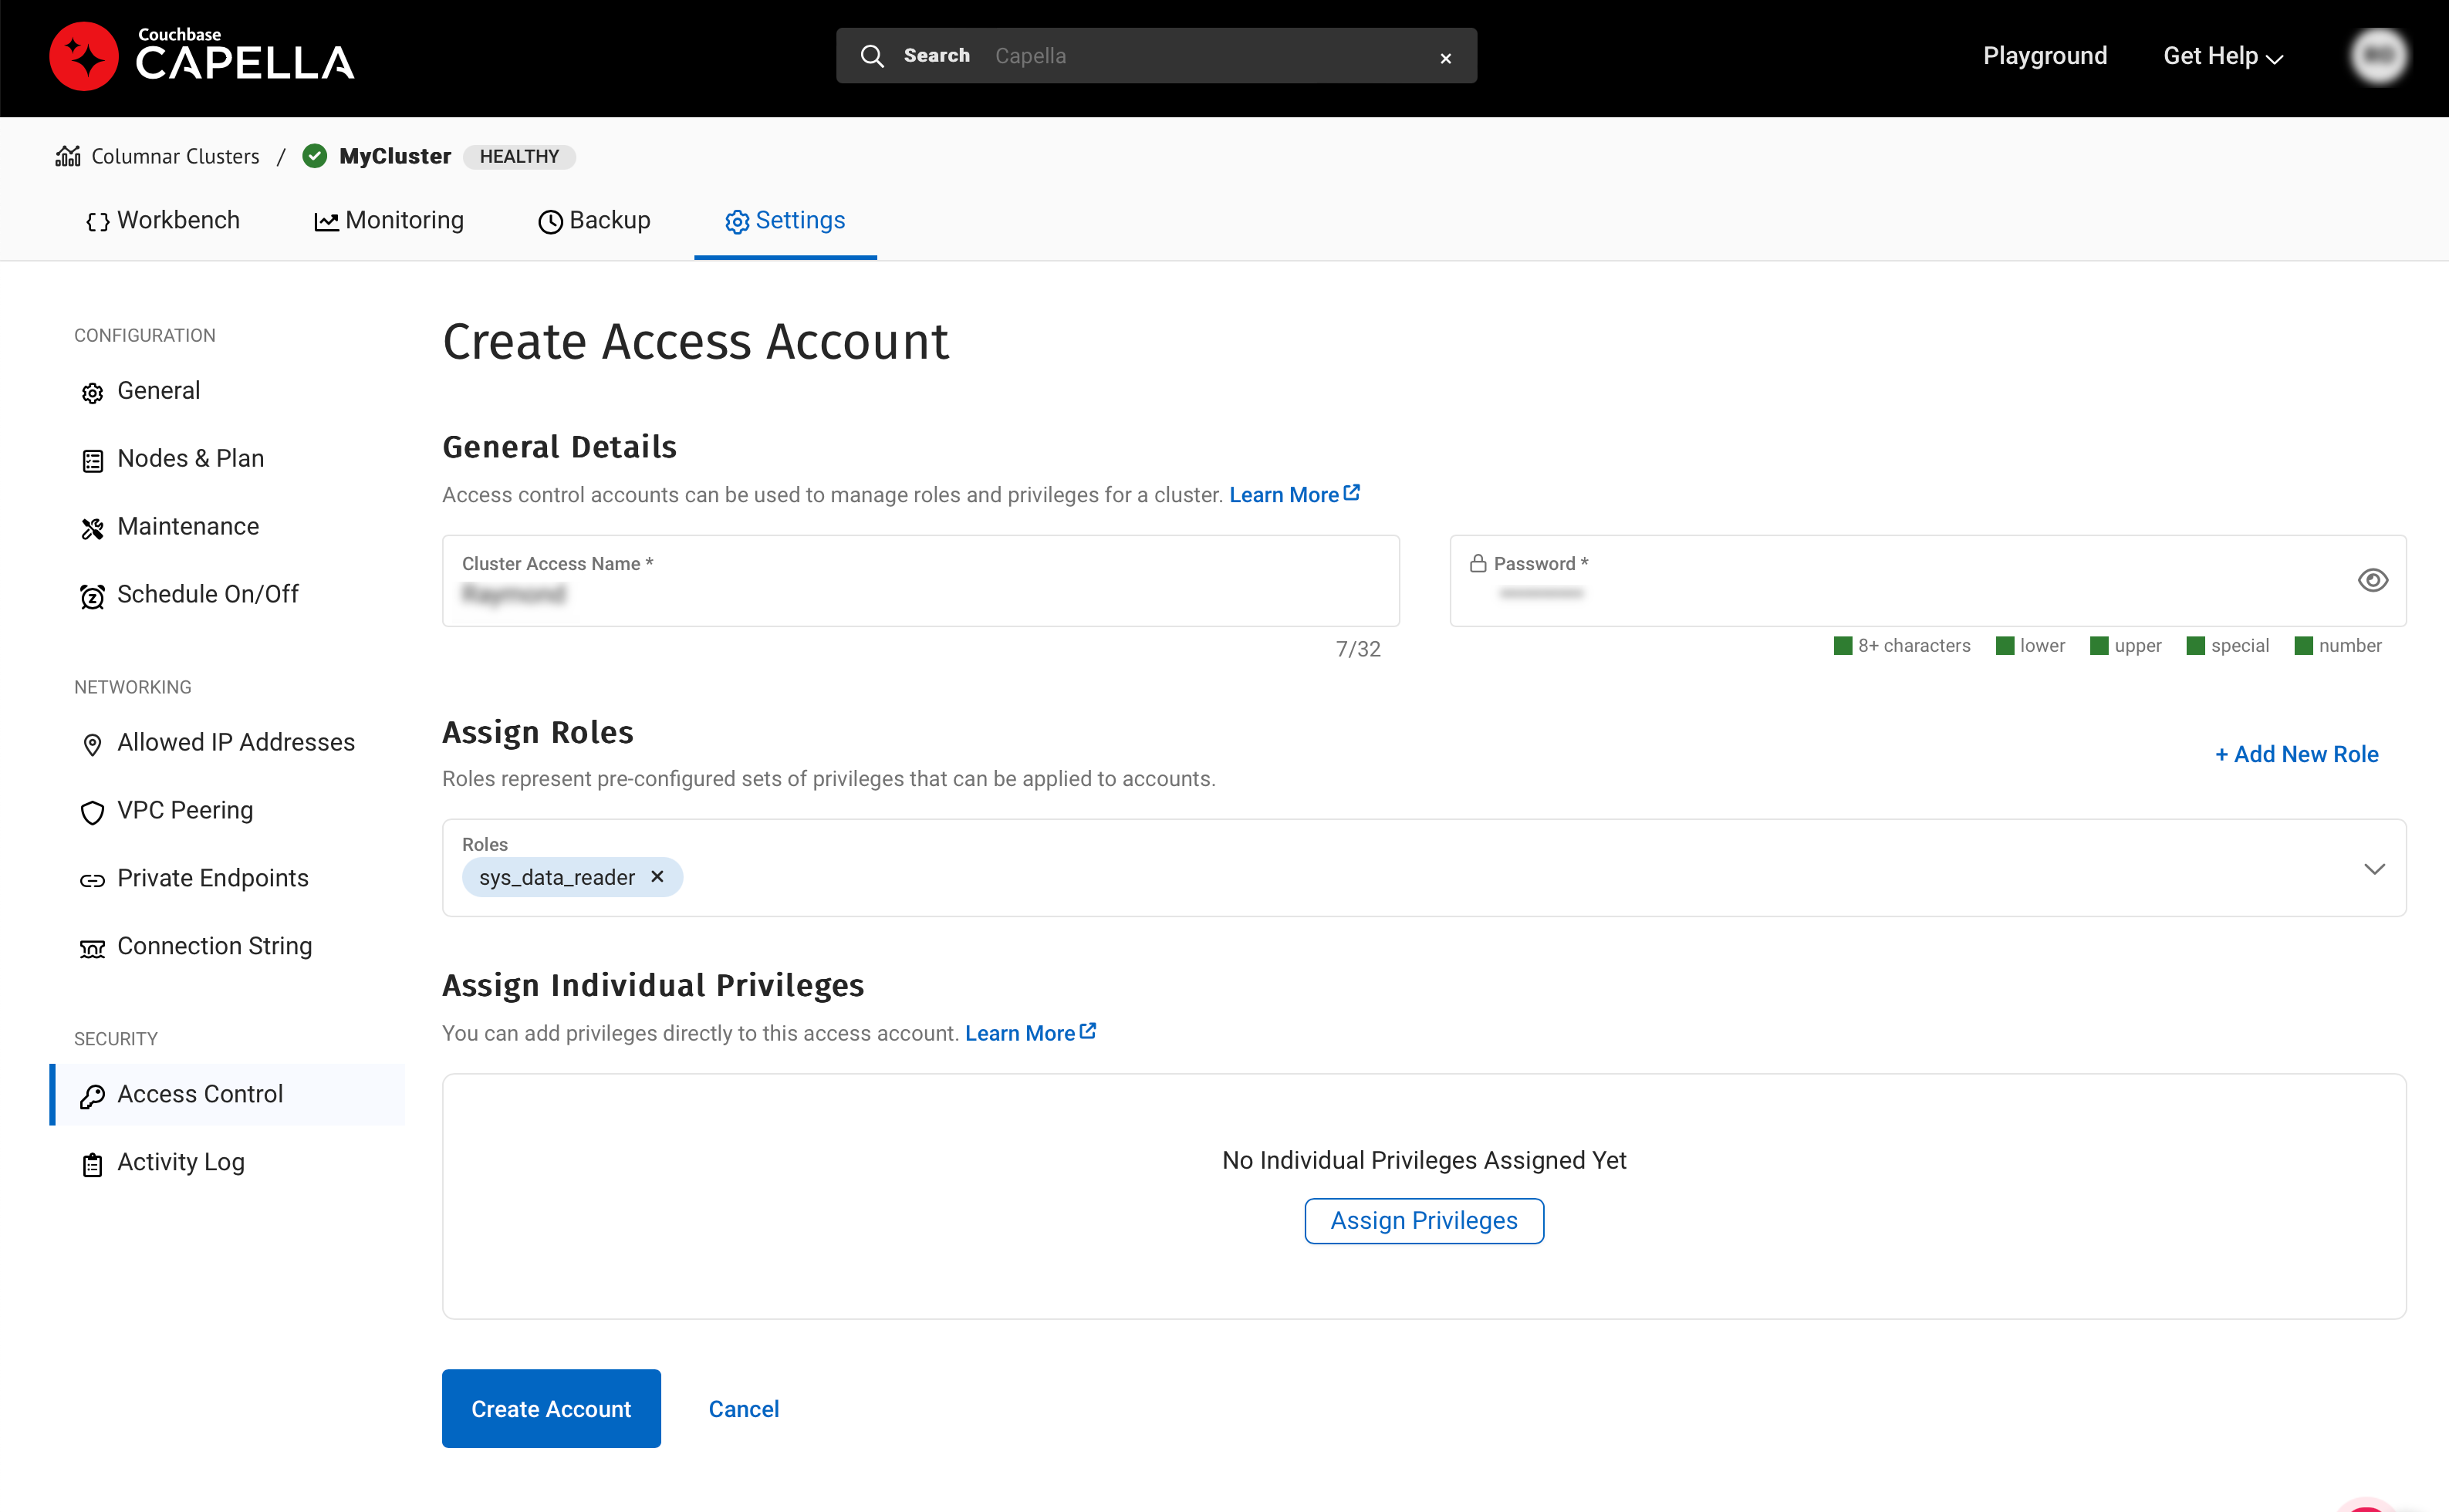
Task: Click the Monitoring nav icon
Action: (x=326, y=221)
